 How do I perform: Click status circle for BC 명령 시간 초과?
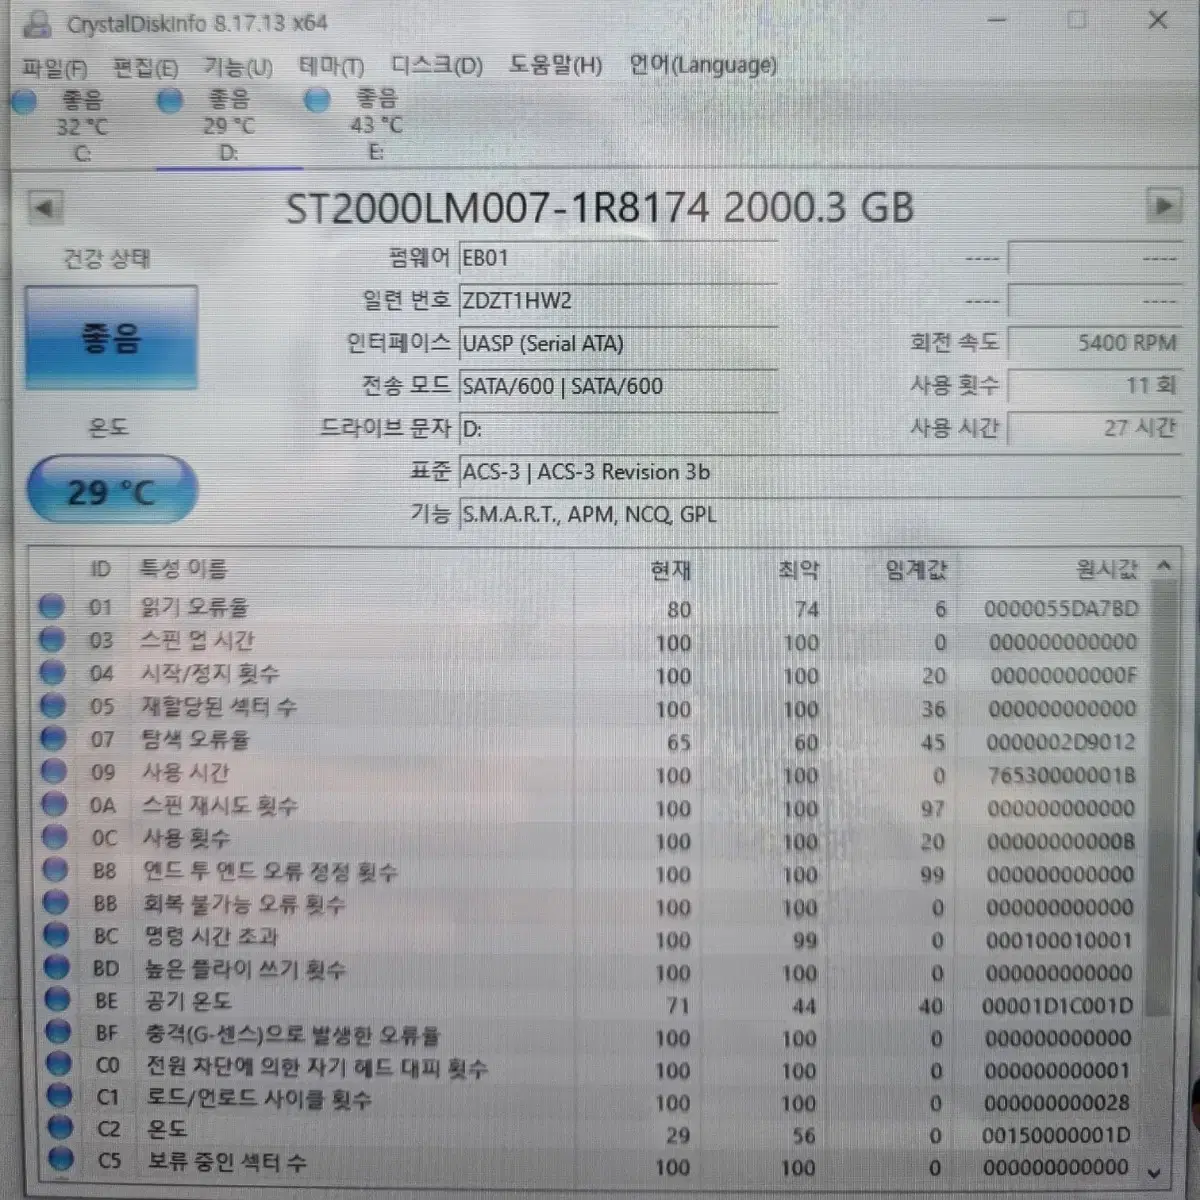click(56, 936)
